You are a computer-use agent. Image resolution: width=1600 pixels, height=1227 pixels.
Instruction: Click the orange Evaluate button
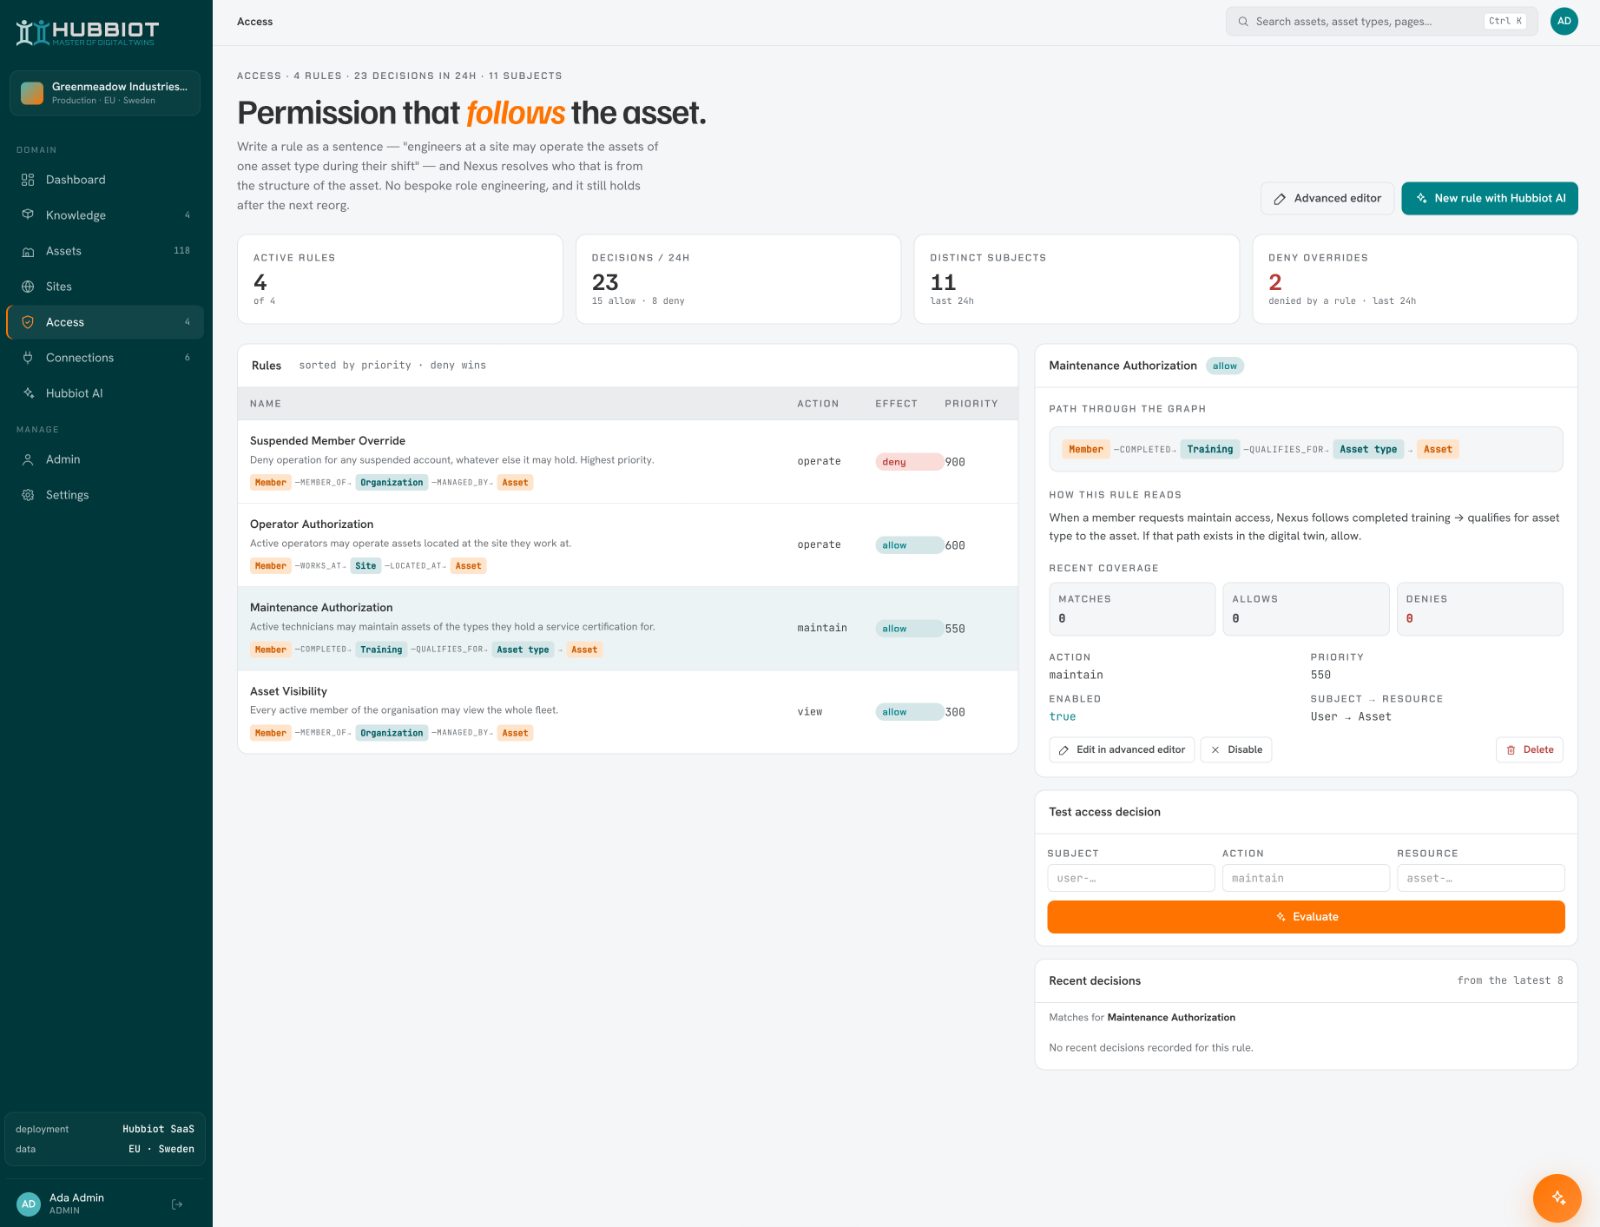point(1306,917)
